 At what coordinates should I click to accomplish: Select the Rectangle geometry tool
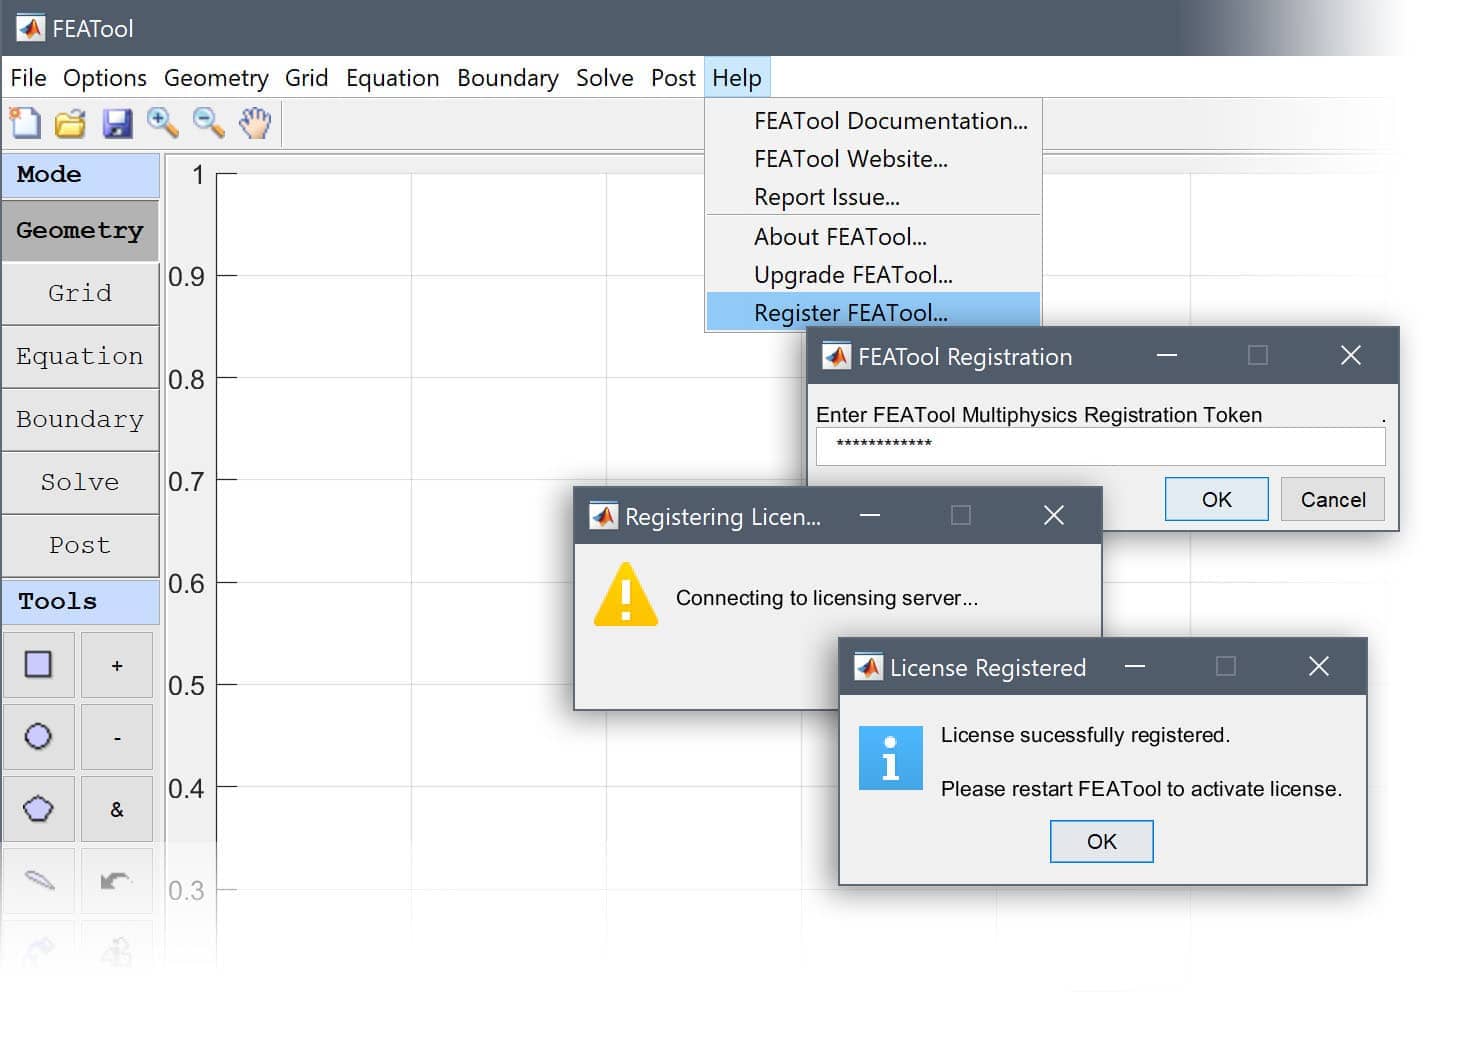[38, 665]
